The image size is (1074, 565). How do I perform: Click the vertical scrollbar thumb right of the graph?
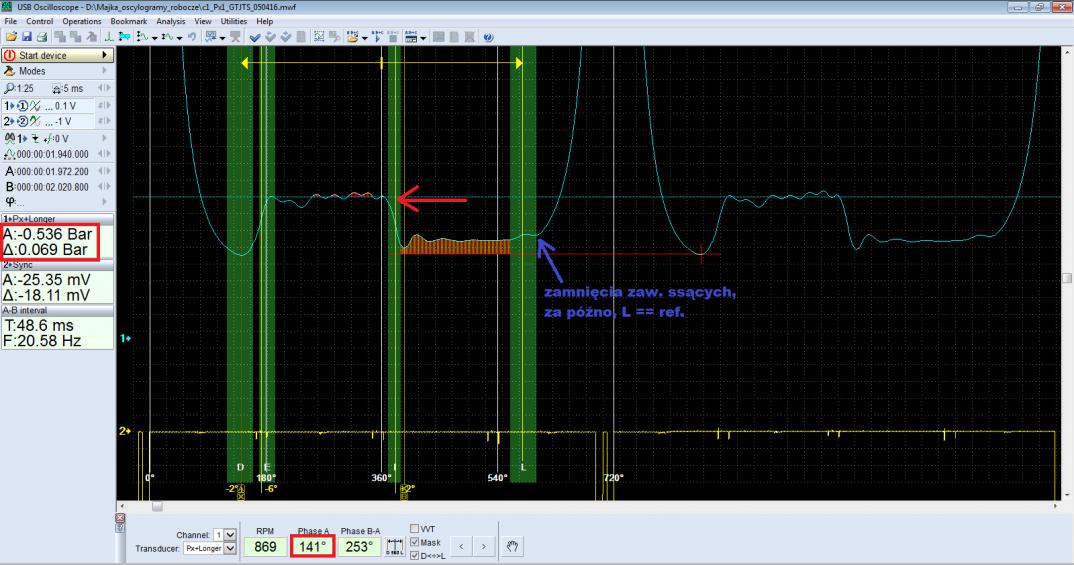[1067, 278]
